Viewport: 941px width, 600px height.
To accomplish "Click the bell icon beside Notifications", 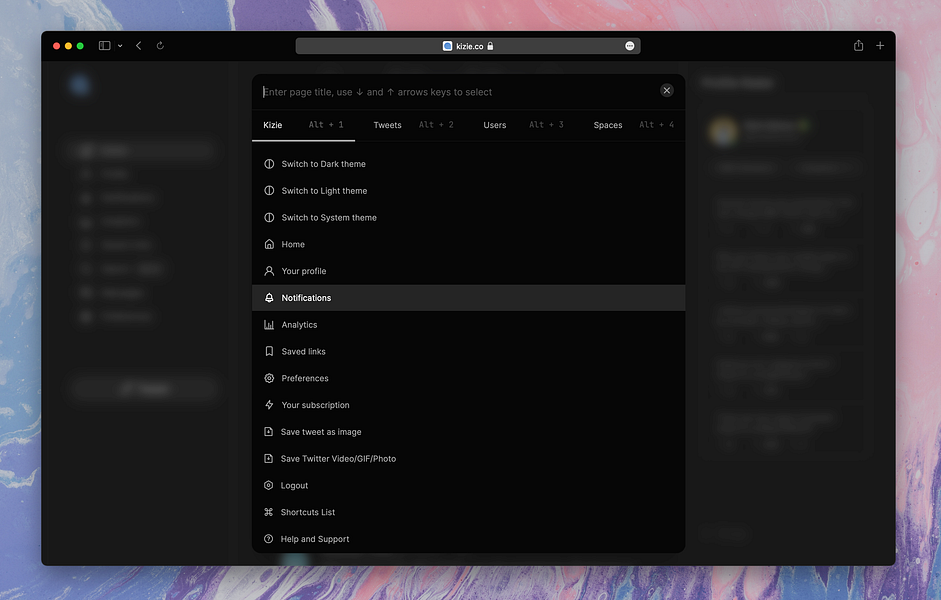I will pyautogui.click(x=269, y=298).
